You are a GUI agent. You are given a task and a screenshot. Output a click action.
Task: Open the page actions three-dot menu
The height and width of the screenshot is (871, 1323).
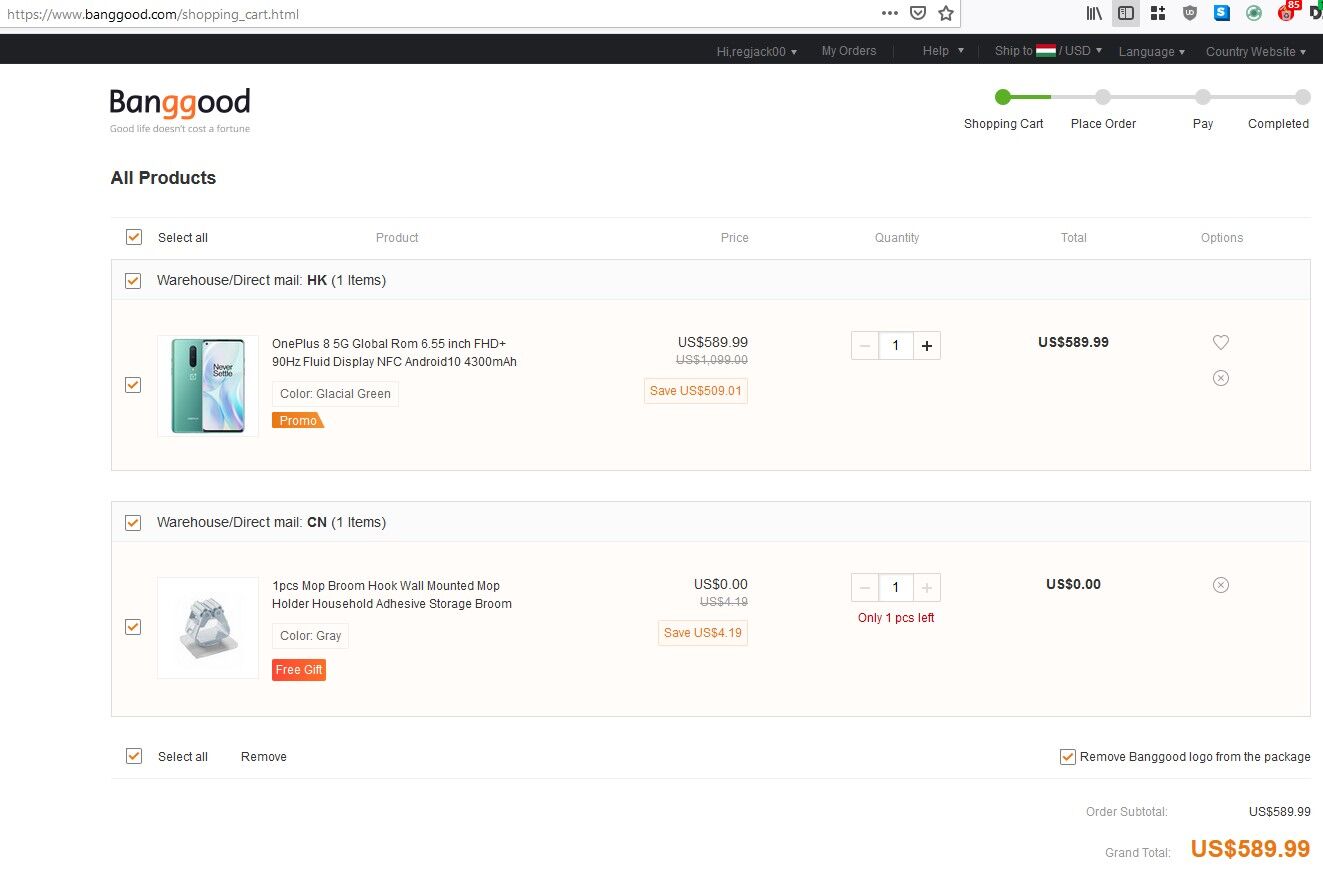pos(889,14)
